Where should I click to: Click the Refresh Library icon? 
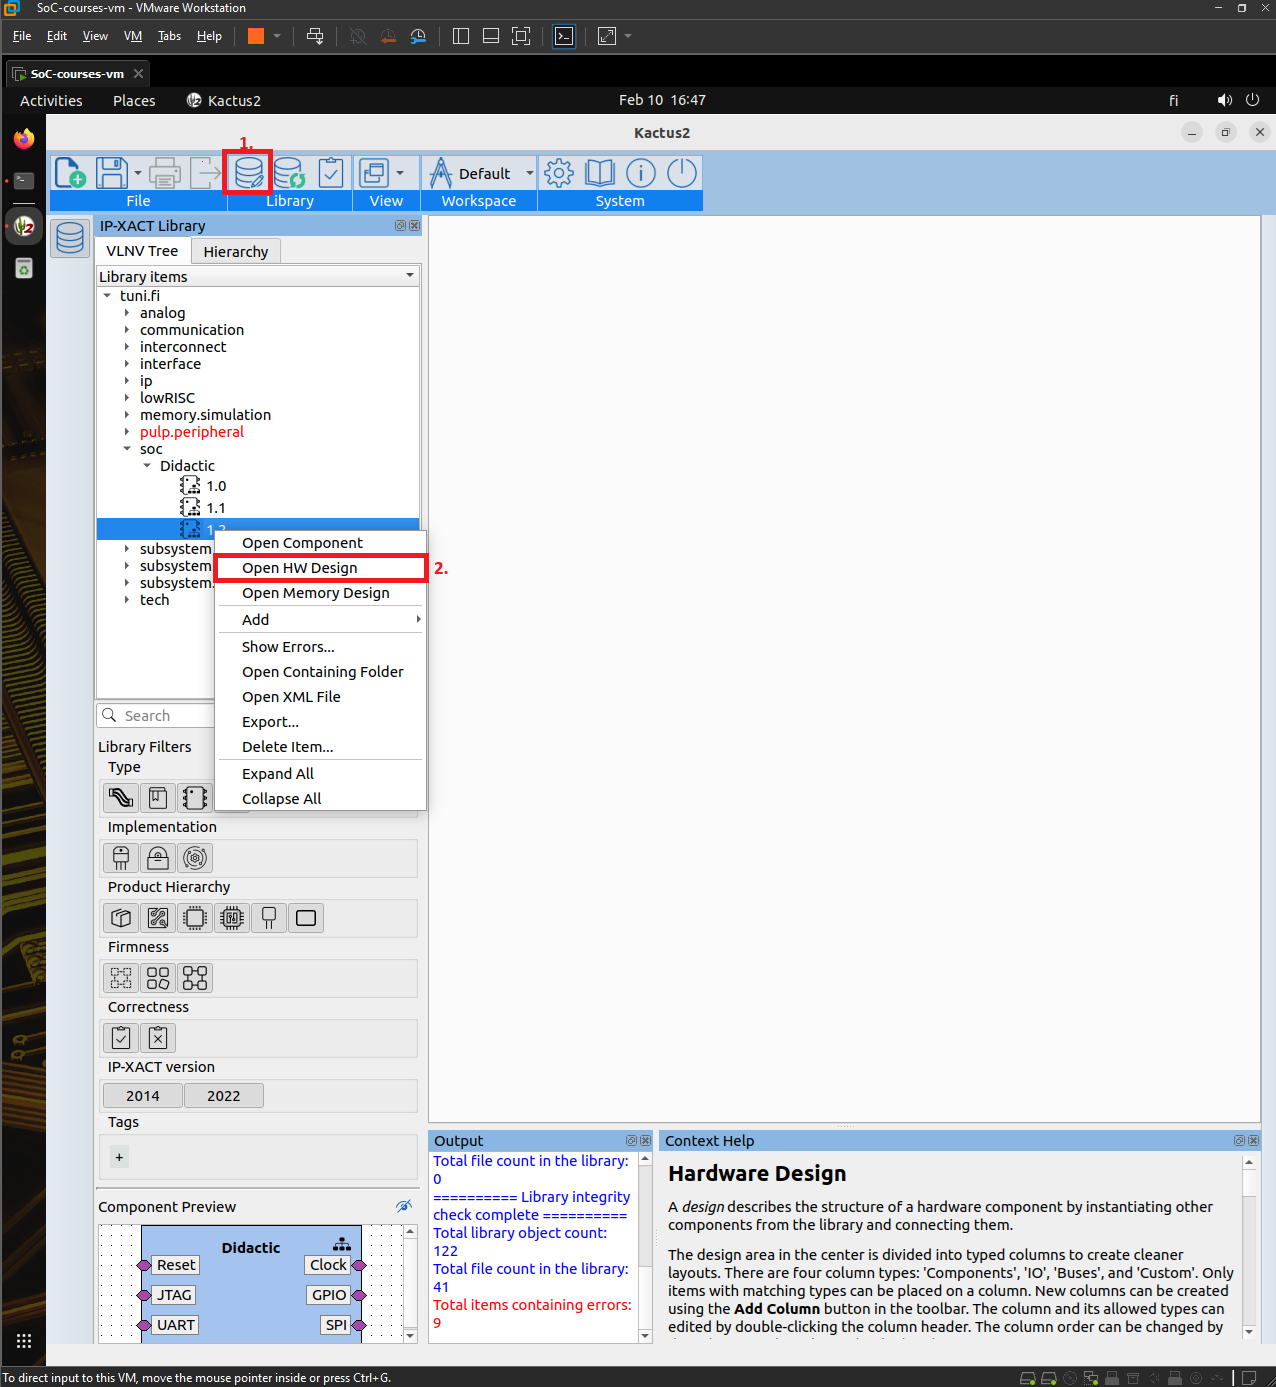(x=289, y=173)
